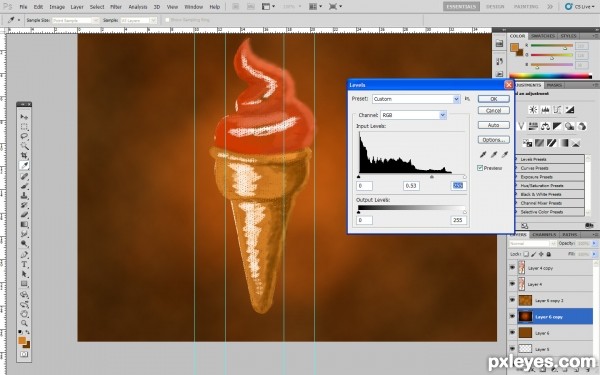This screenshot has height=375, width=600.
Task: Click OK in Levels dialog
Action: coord(494,99)
